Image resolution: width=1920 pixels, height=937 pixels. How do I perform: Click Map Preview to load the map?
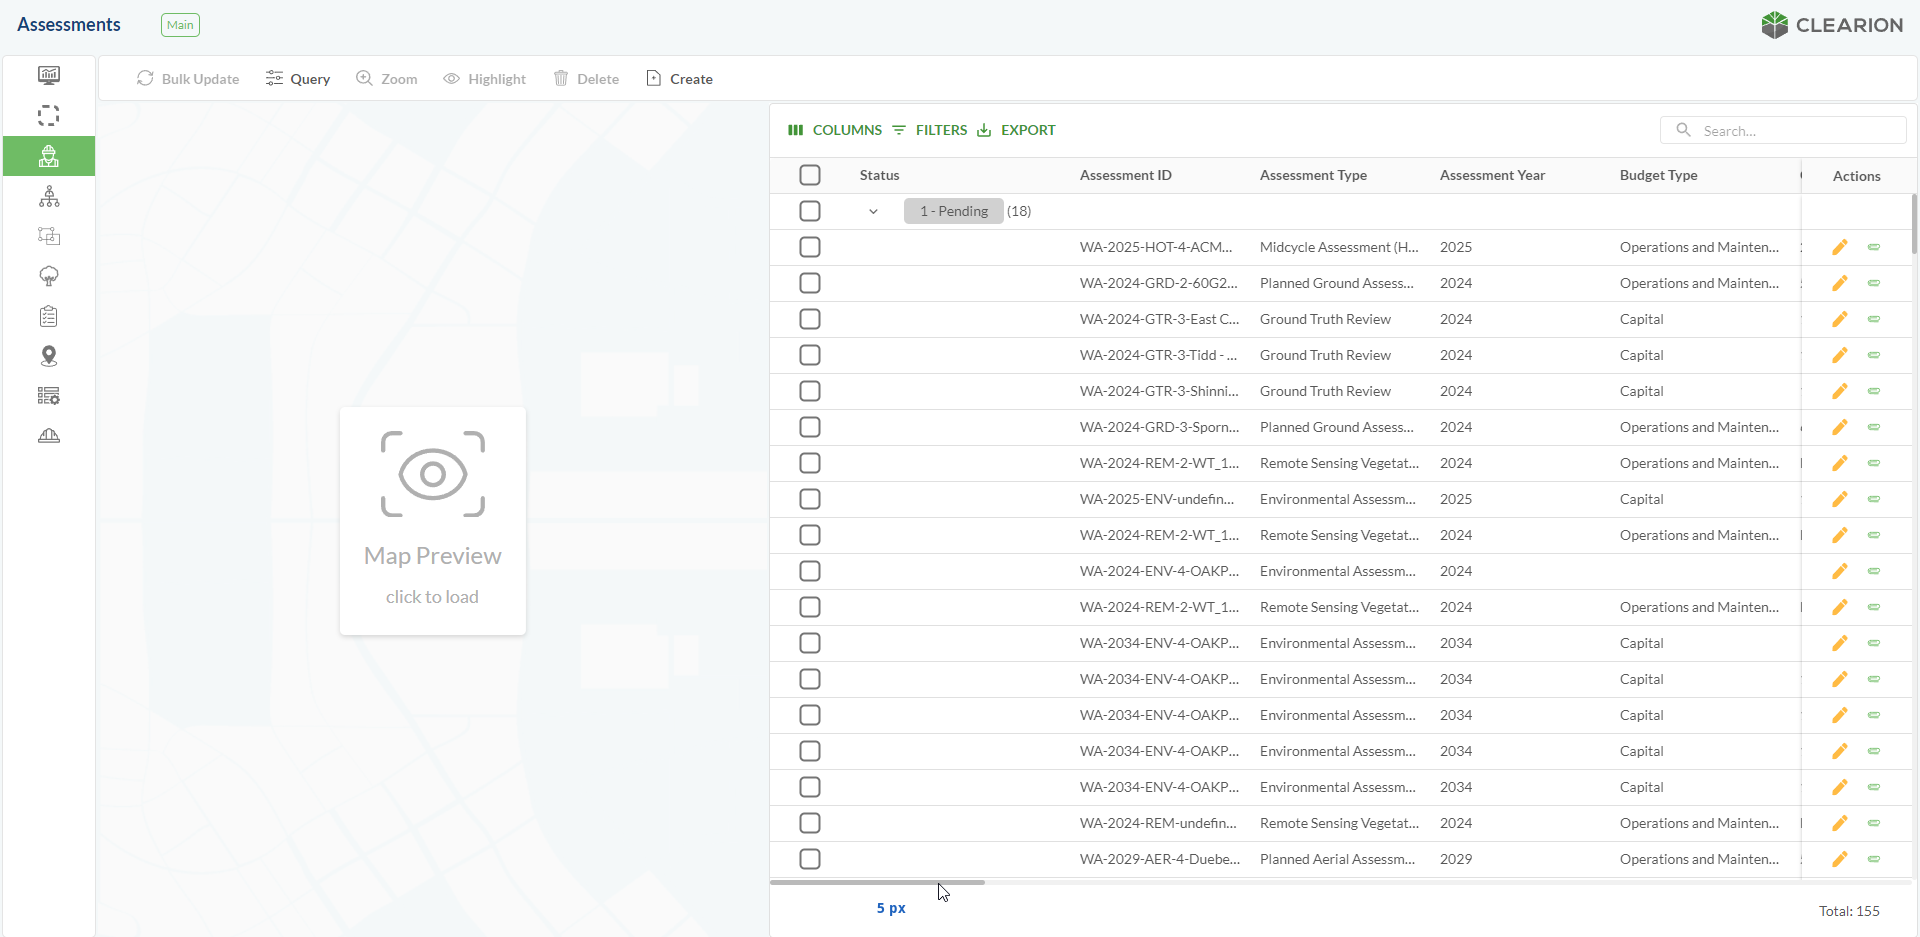tap(432, 520)
